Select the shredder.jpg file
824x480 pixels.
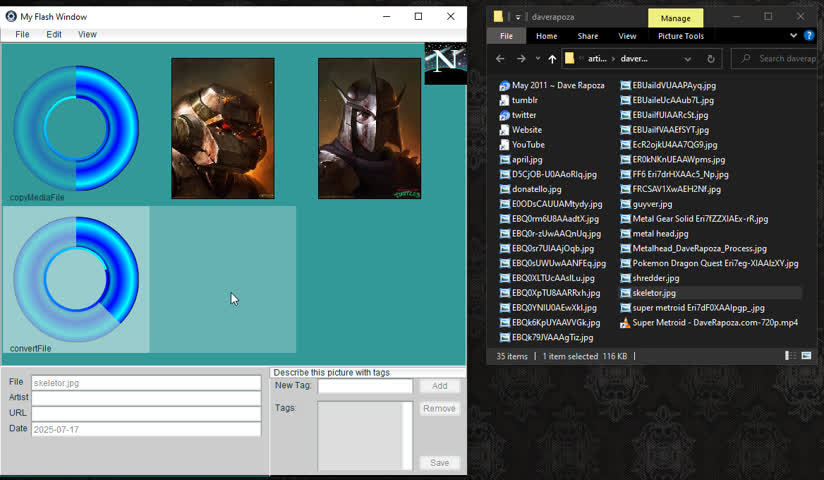point(655,278)
